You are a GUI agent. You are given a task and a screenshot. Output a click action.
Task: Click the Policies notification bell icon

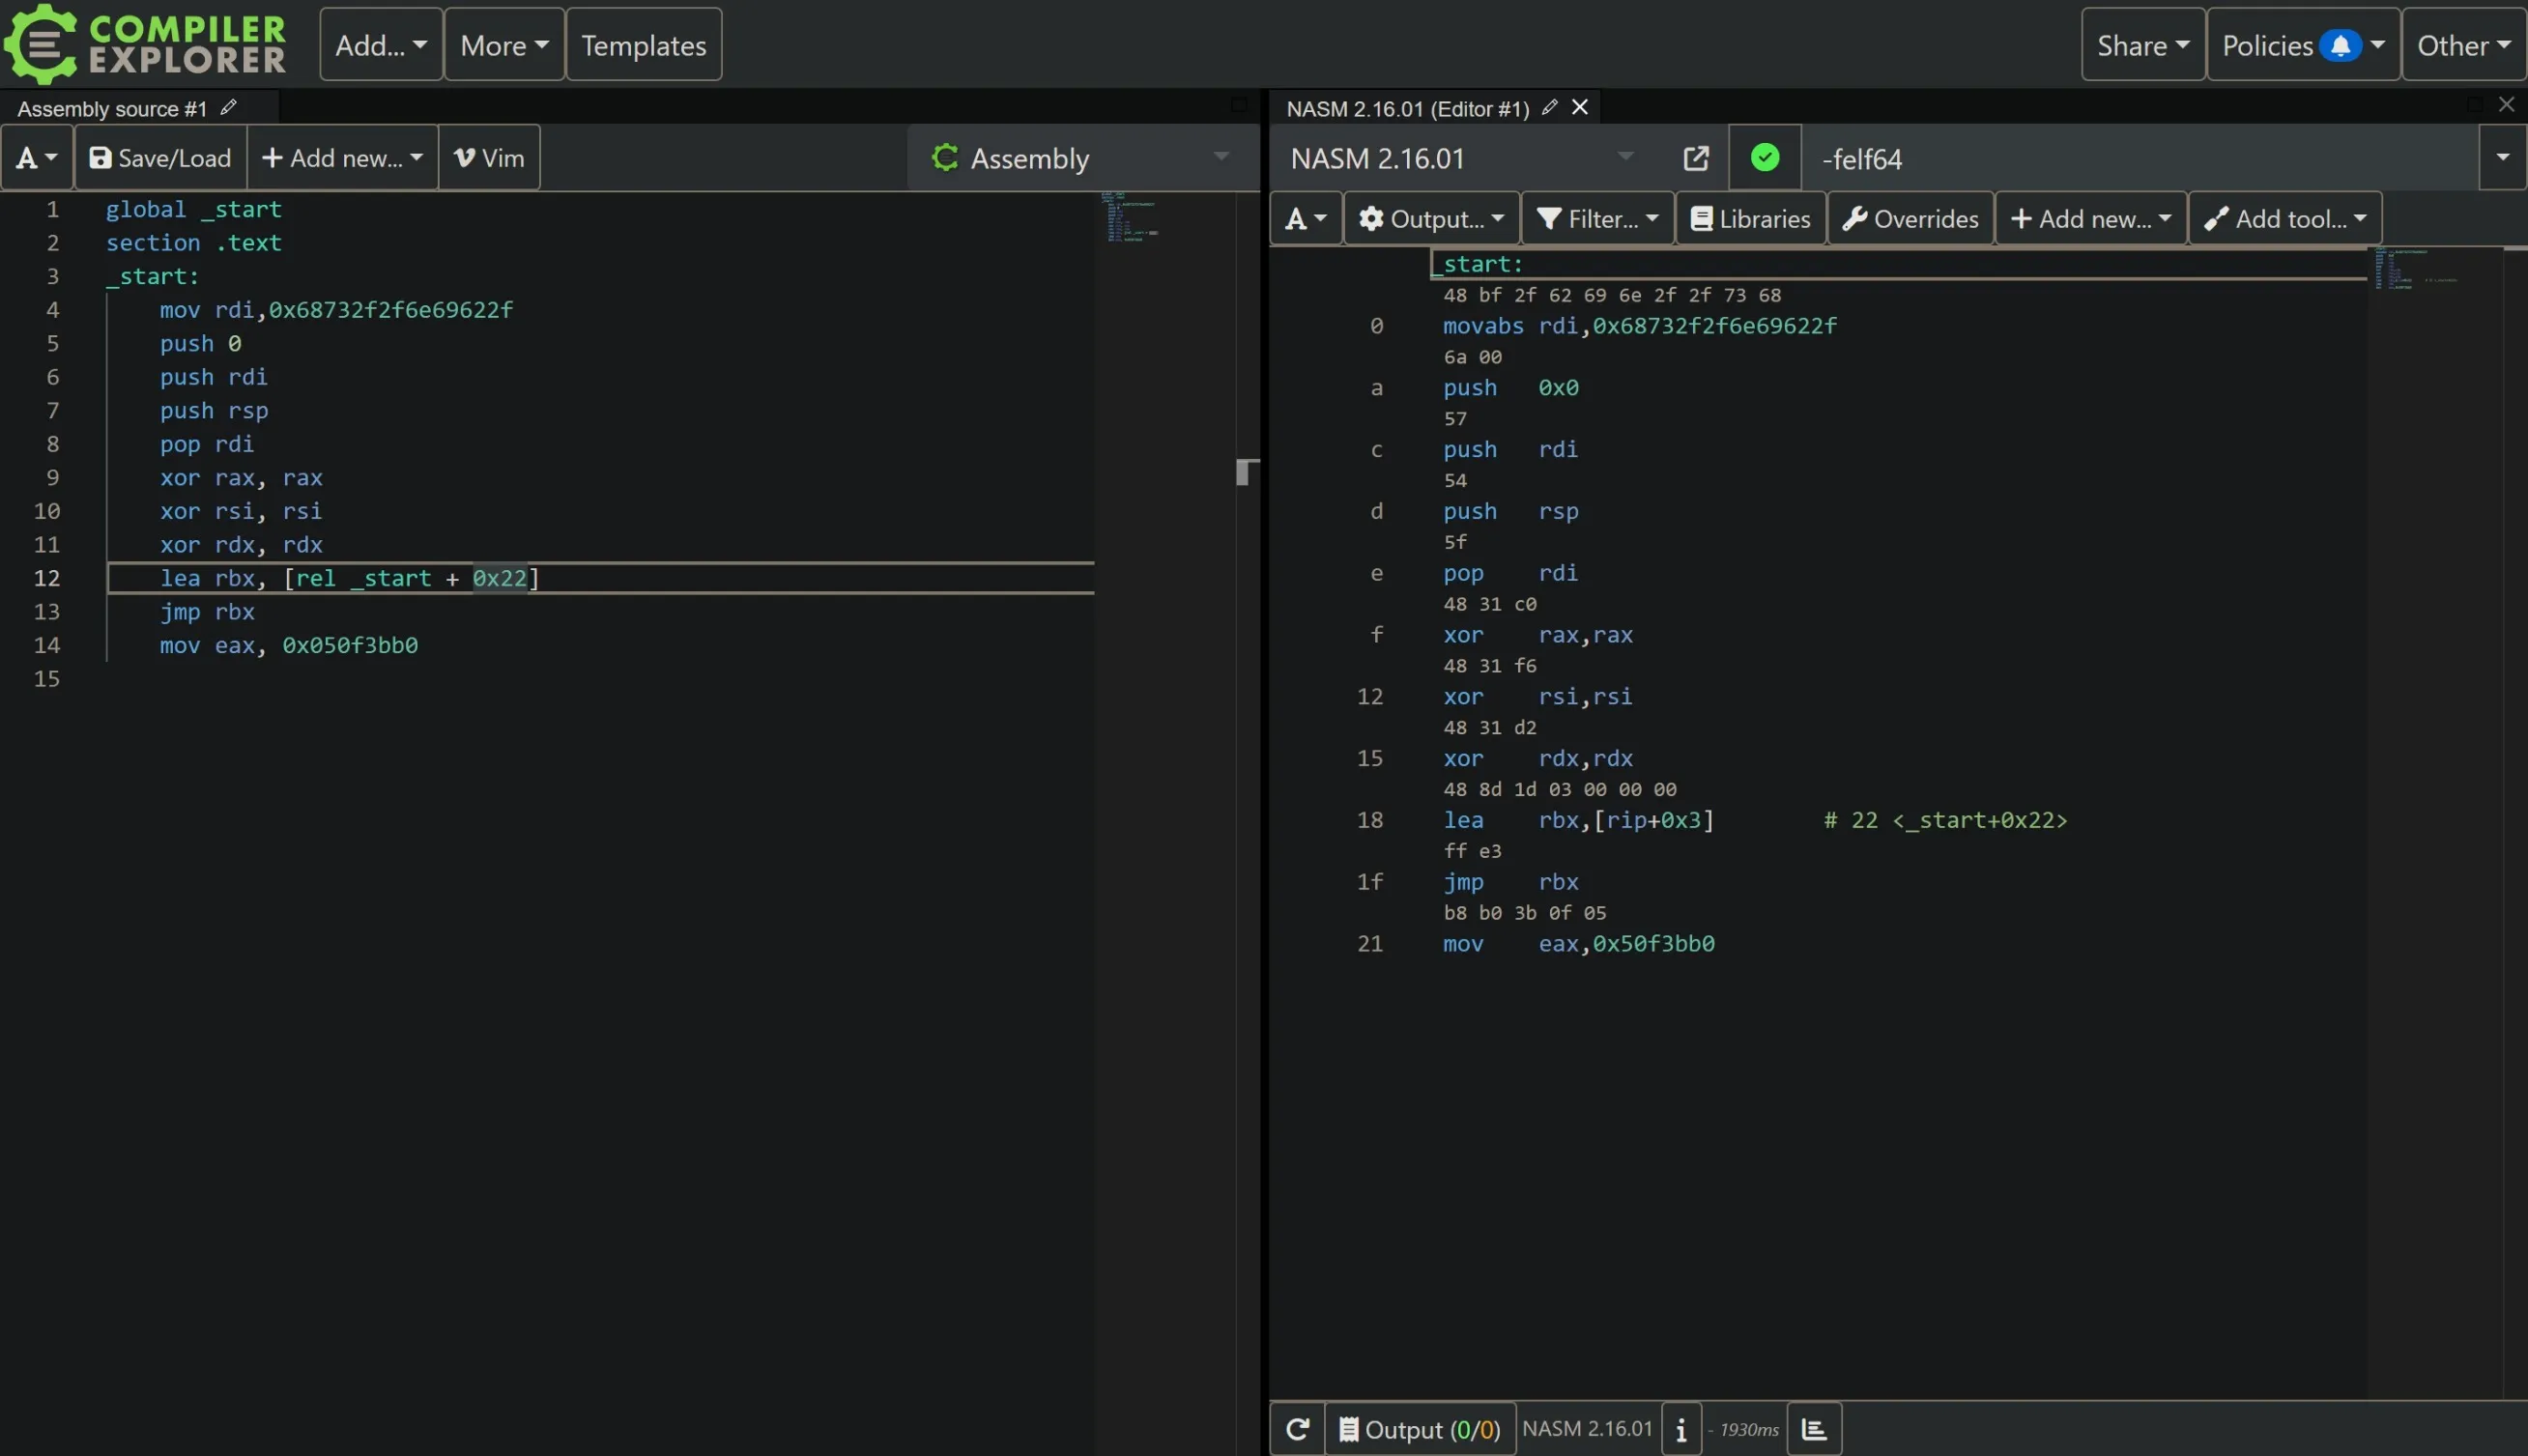(x=2340, y=45)
